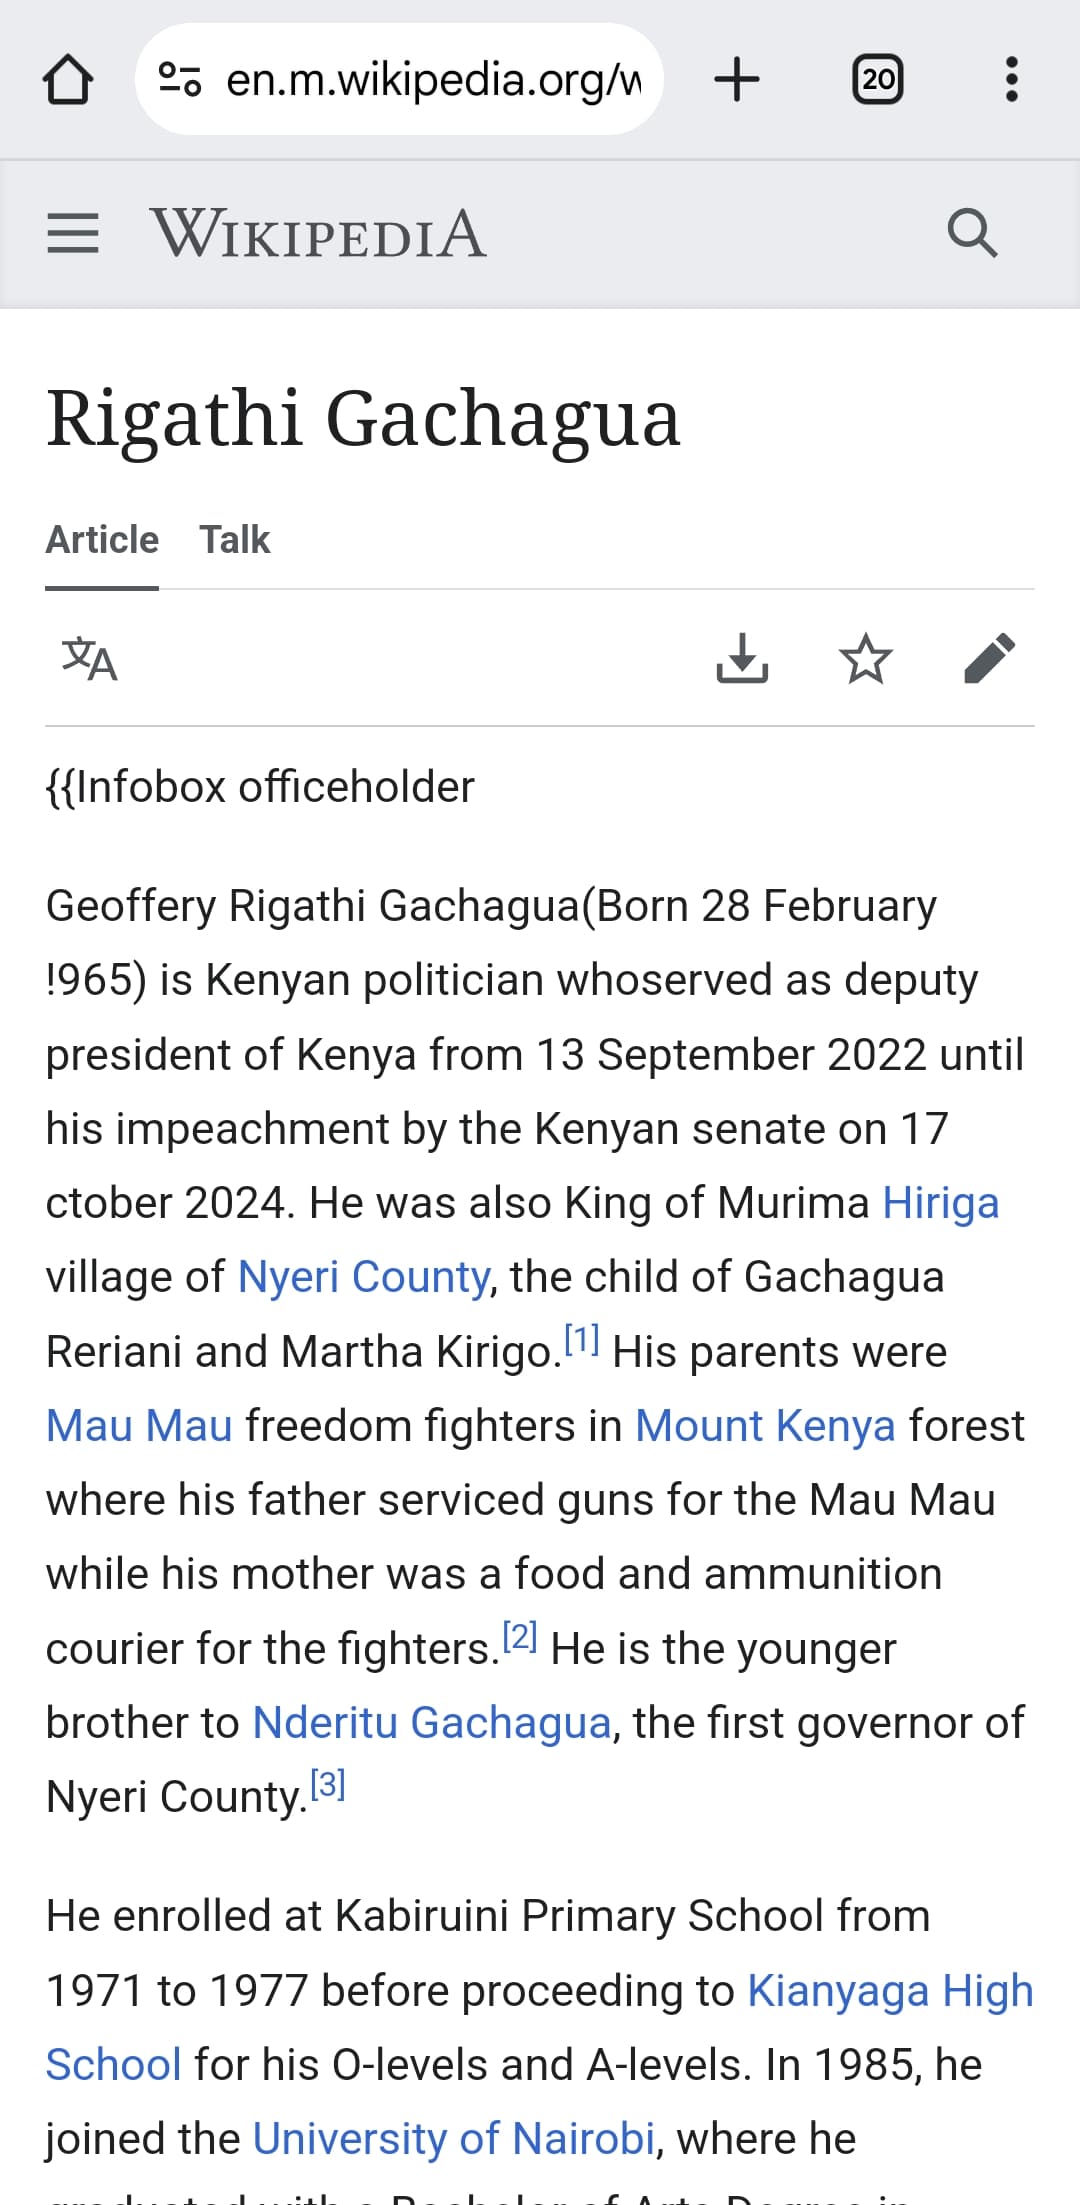Open a new browser tab
The width and height of the screenshot is (1080, 2205).
[x=737, y=80]
